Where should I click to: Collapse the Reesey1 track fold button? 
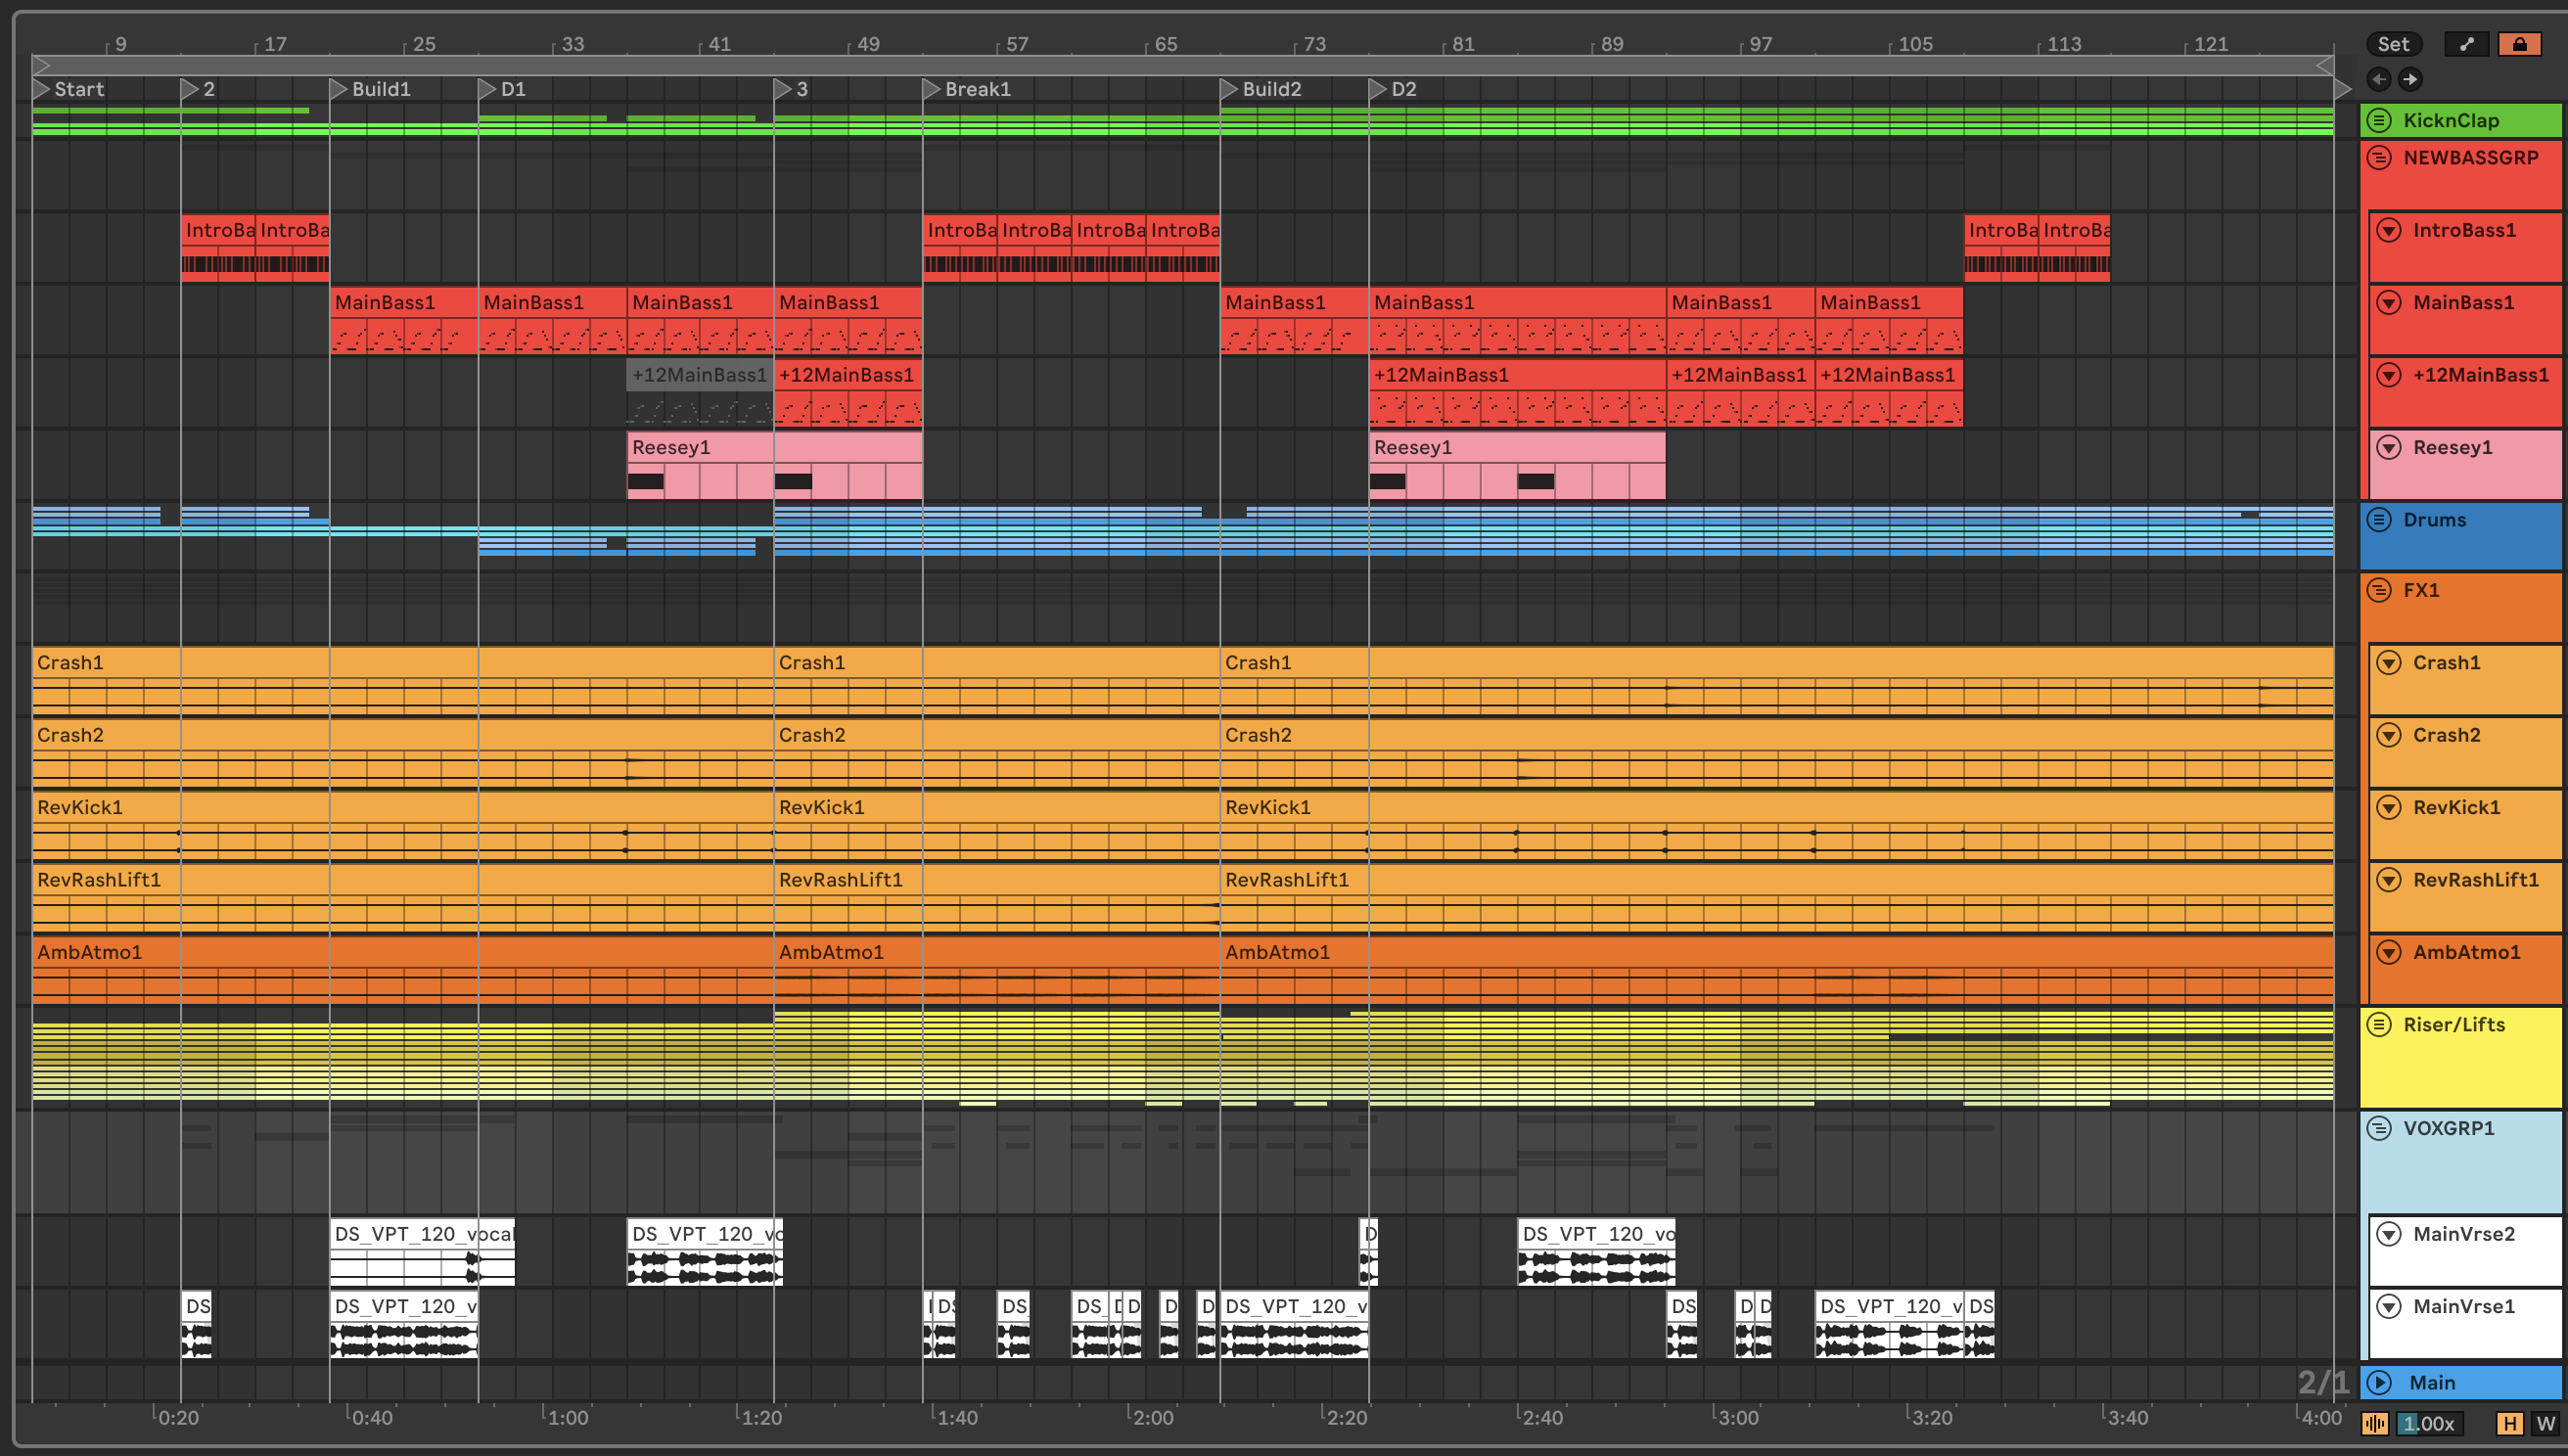2389,448
